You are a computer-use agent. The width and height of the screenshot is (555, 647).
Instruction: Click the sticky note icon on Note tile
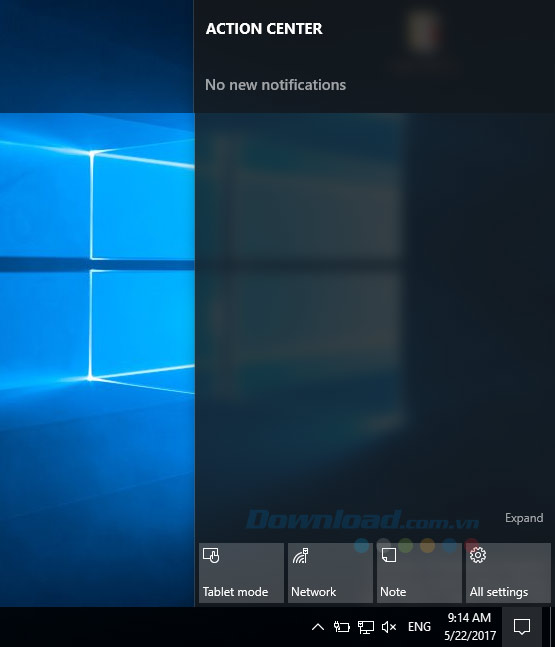pyautogui.click(x=389, y=555)
